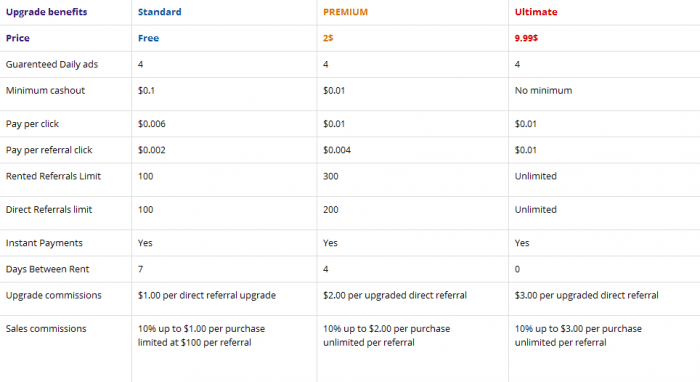Click the $3.00 per upgraded direct referral cell
This screenshot has width=700, height=382.
pos(586,295)
